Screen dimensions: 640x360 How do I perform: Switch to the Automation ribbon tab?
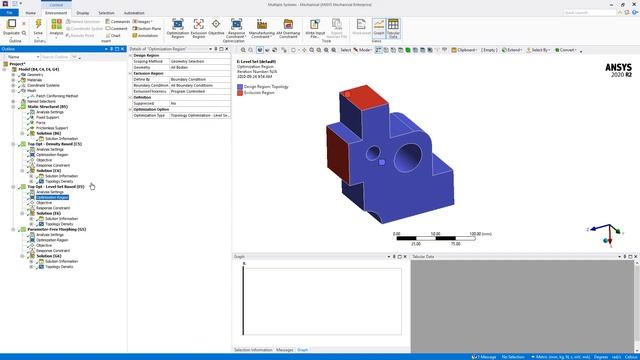(x=134, y=13)
